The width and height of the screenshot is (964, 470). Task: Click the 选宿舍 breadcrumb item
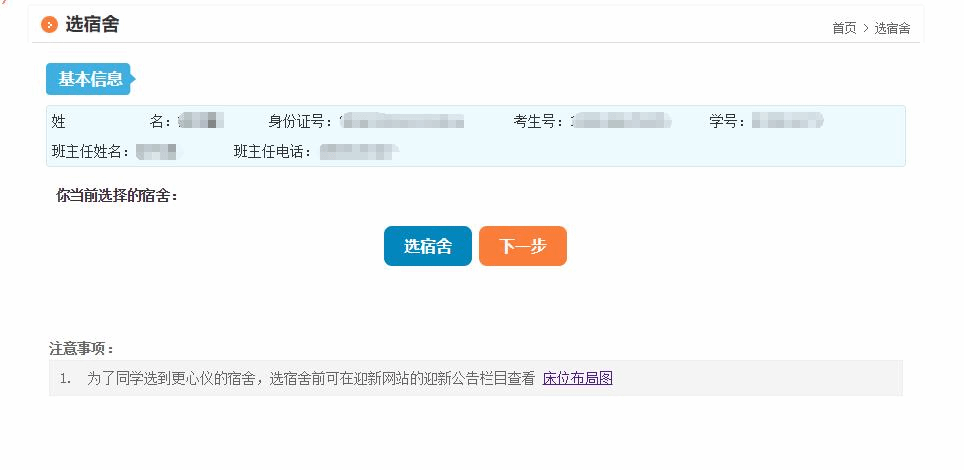click(x=892, y=28)
